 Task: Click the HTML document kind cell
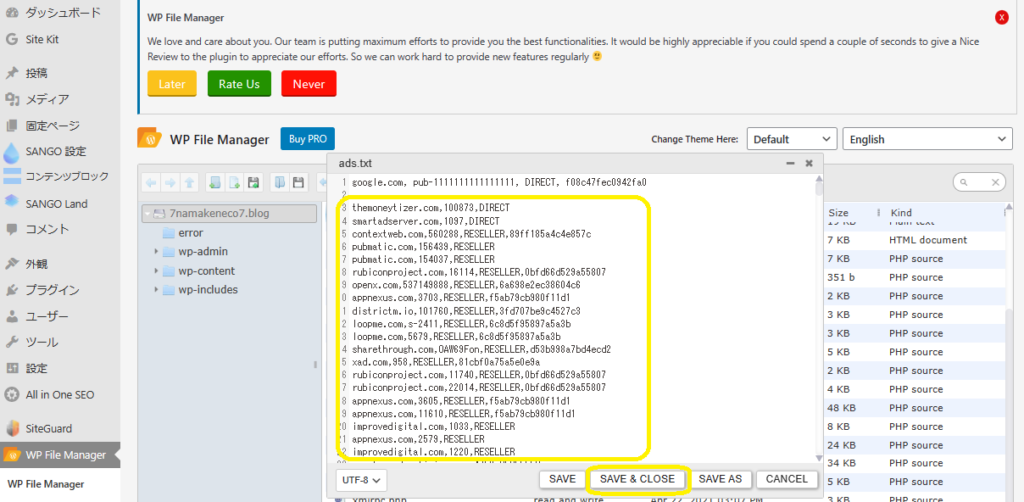927,240
